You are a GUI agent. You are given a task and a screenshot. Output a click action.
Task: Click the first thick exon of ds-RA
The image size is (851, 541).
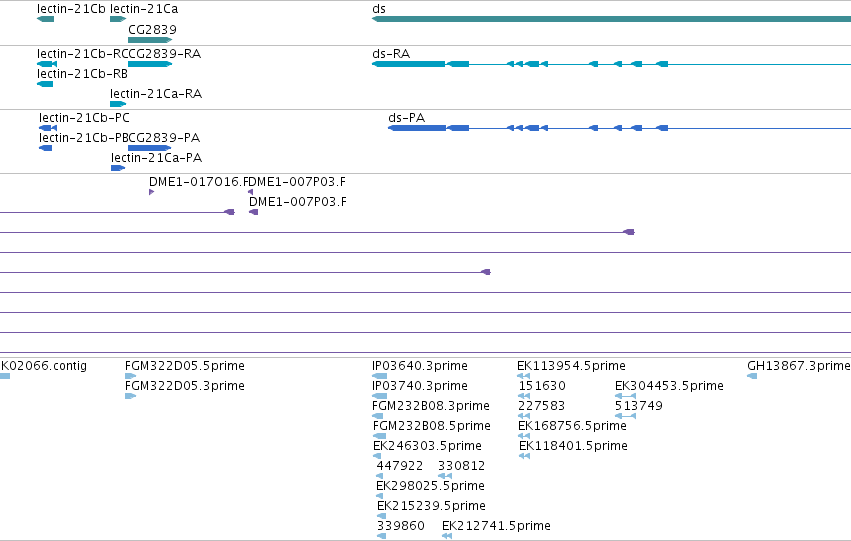point(408,64)
